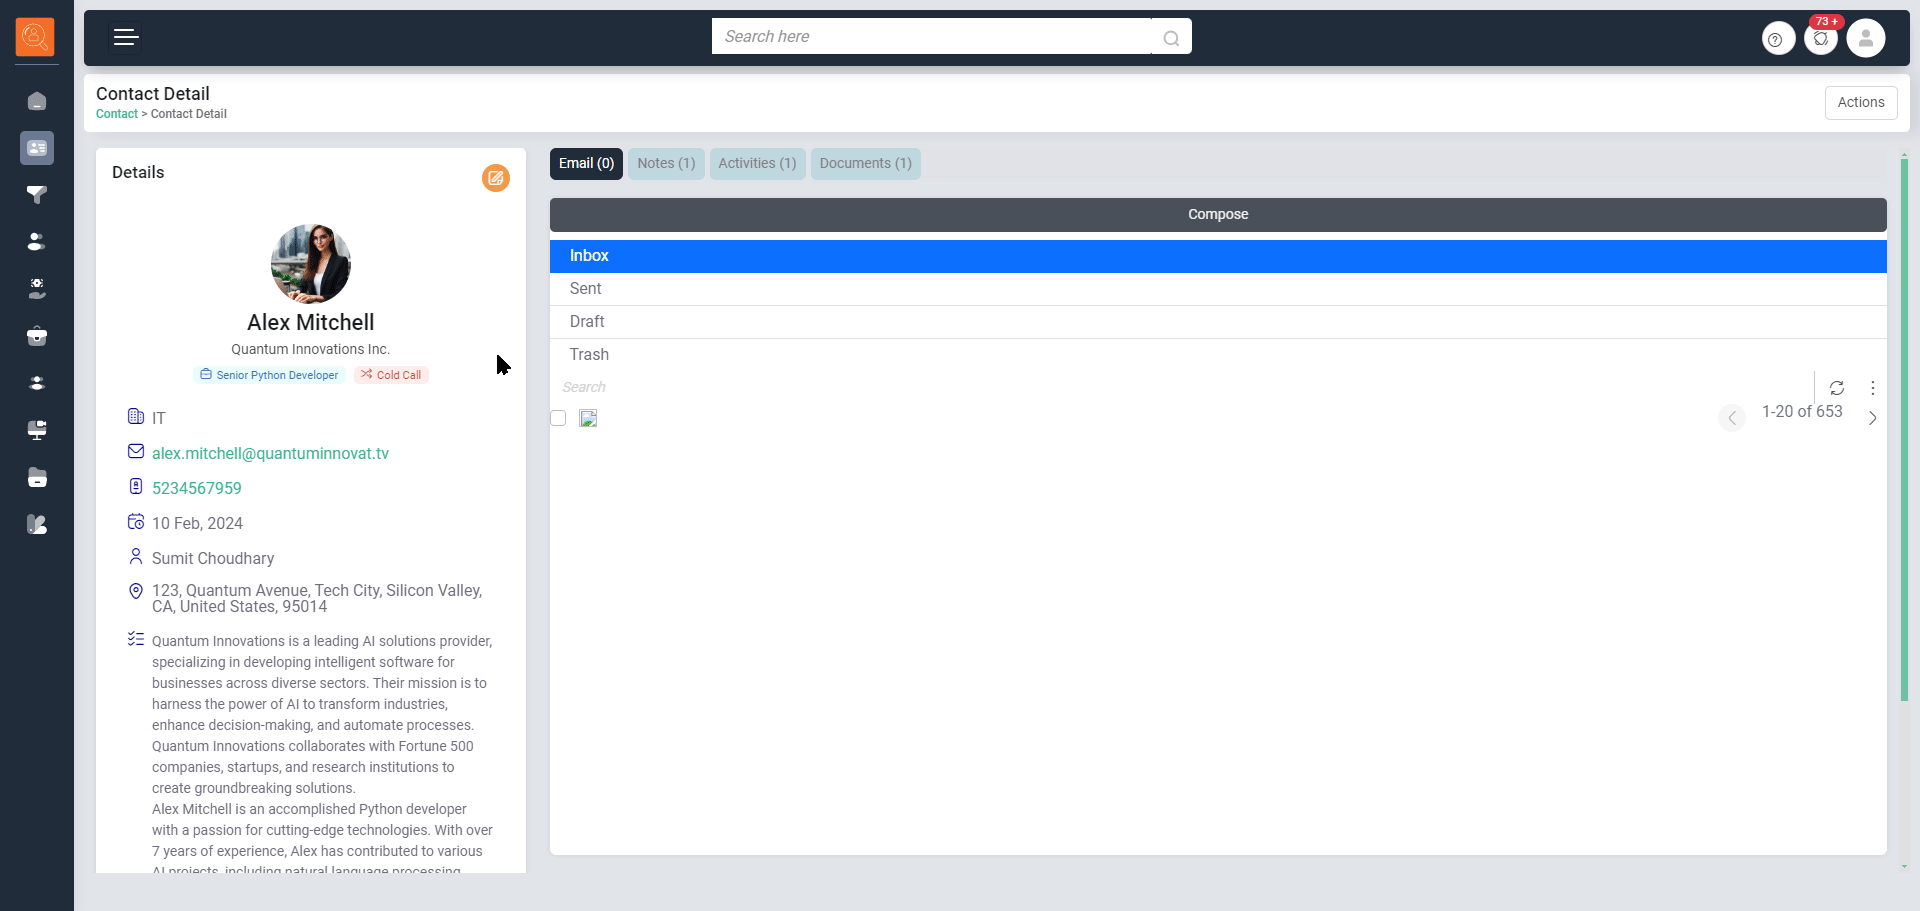Open the funnel icon in sidebar
This screenshot has width=1920, height=911.
point(37,195)
